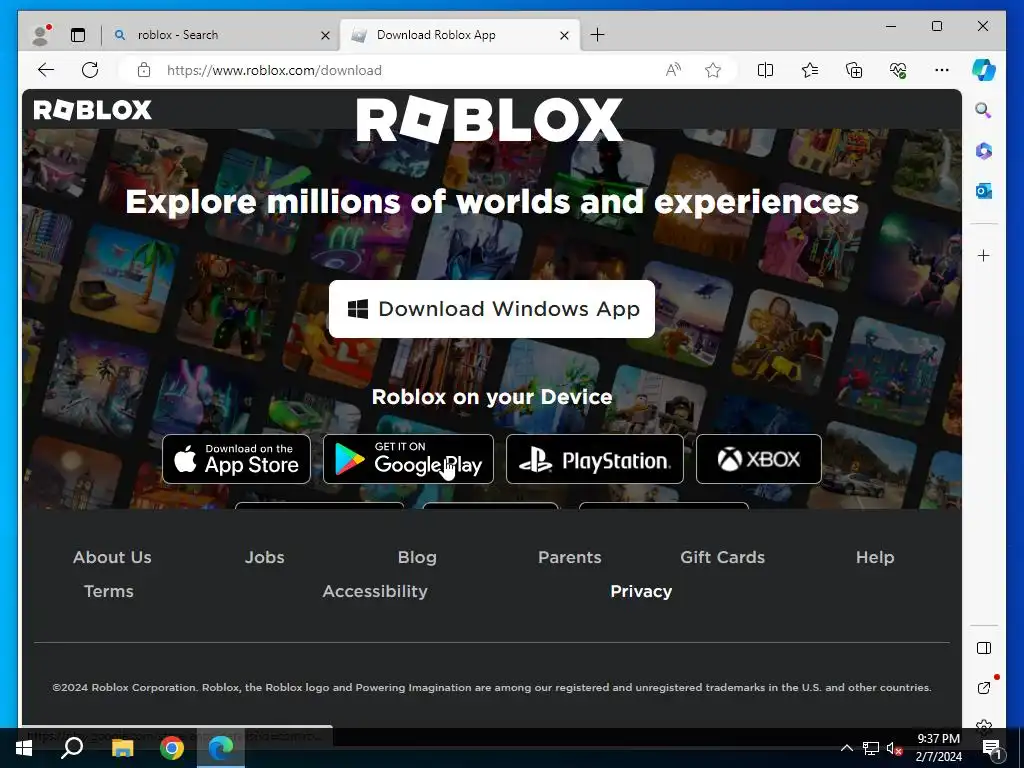Activate the Read aloud icon

pos(673,70)
